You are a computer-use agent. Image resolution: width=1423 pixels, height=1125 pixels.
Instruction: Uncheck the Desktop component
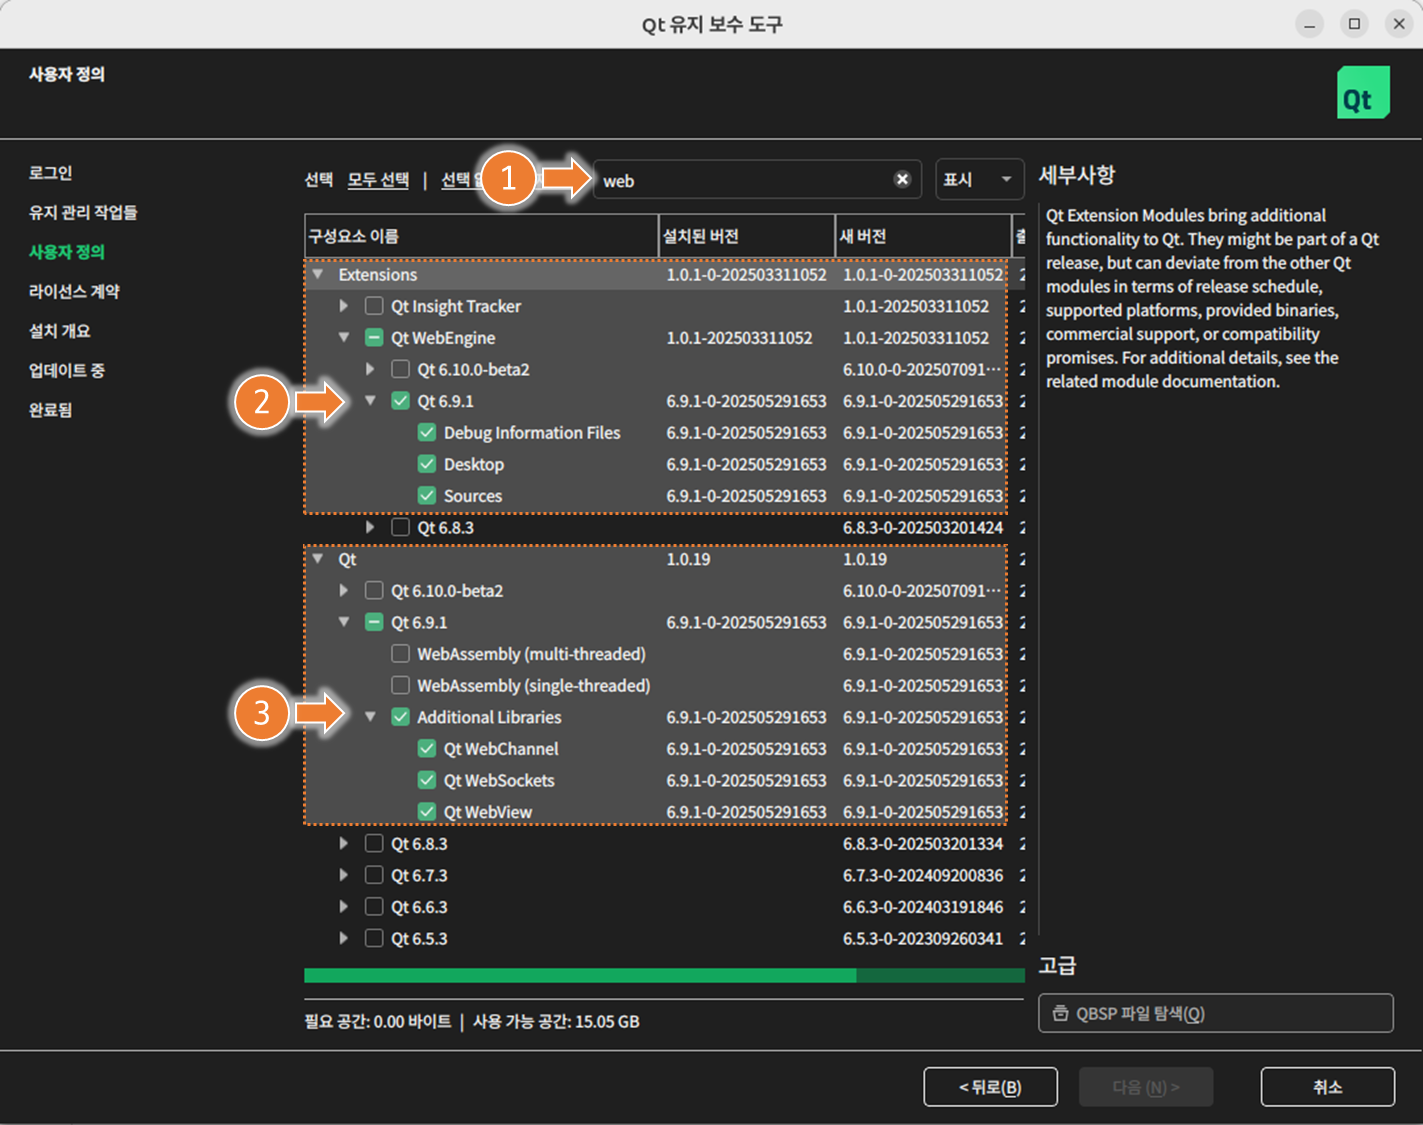click(427, 464)
